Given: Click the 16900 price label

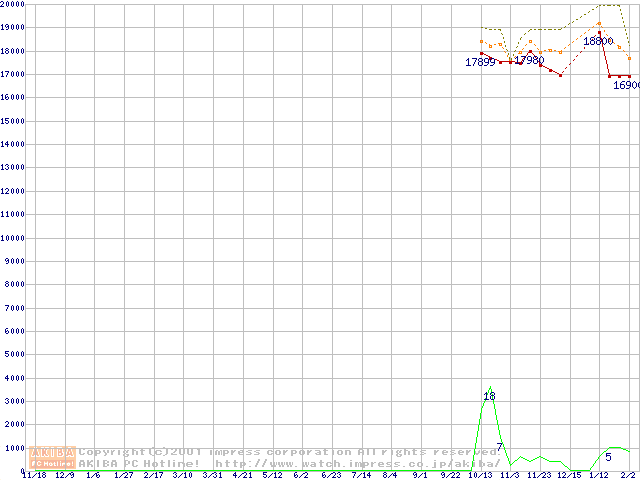Looking at the screenshot, I should click(x=626, y=86).
